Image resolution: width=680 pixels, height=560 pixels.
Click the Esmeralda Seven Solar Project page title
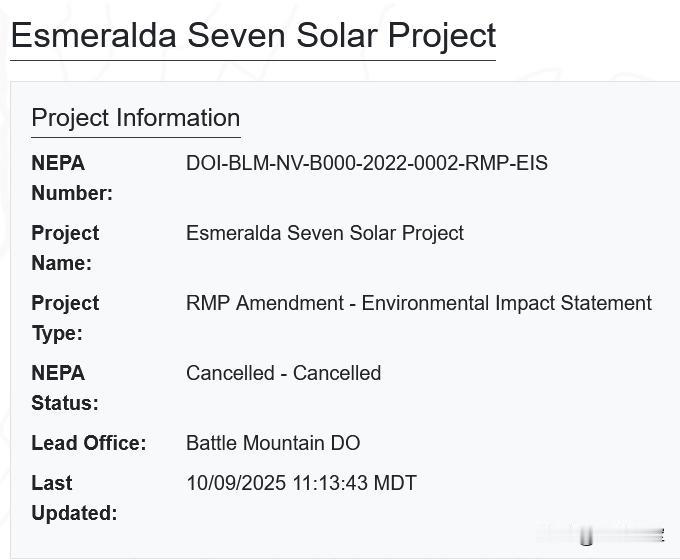pyautogui.click(x=253, y=35)
